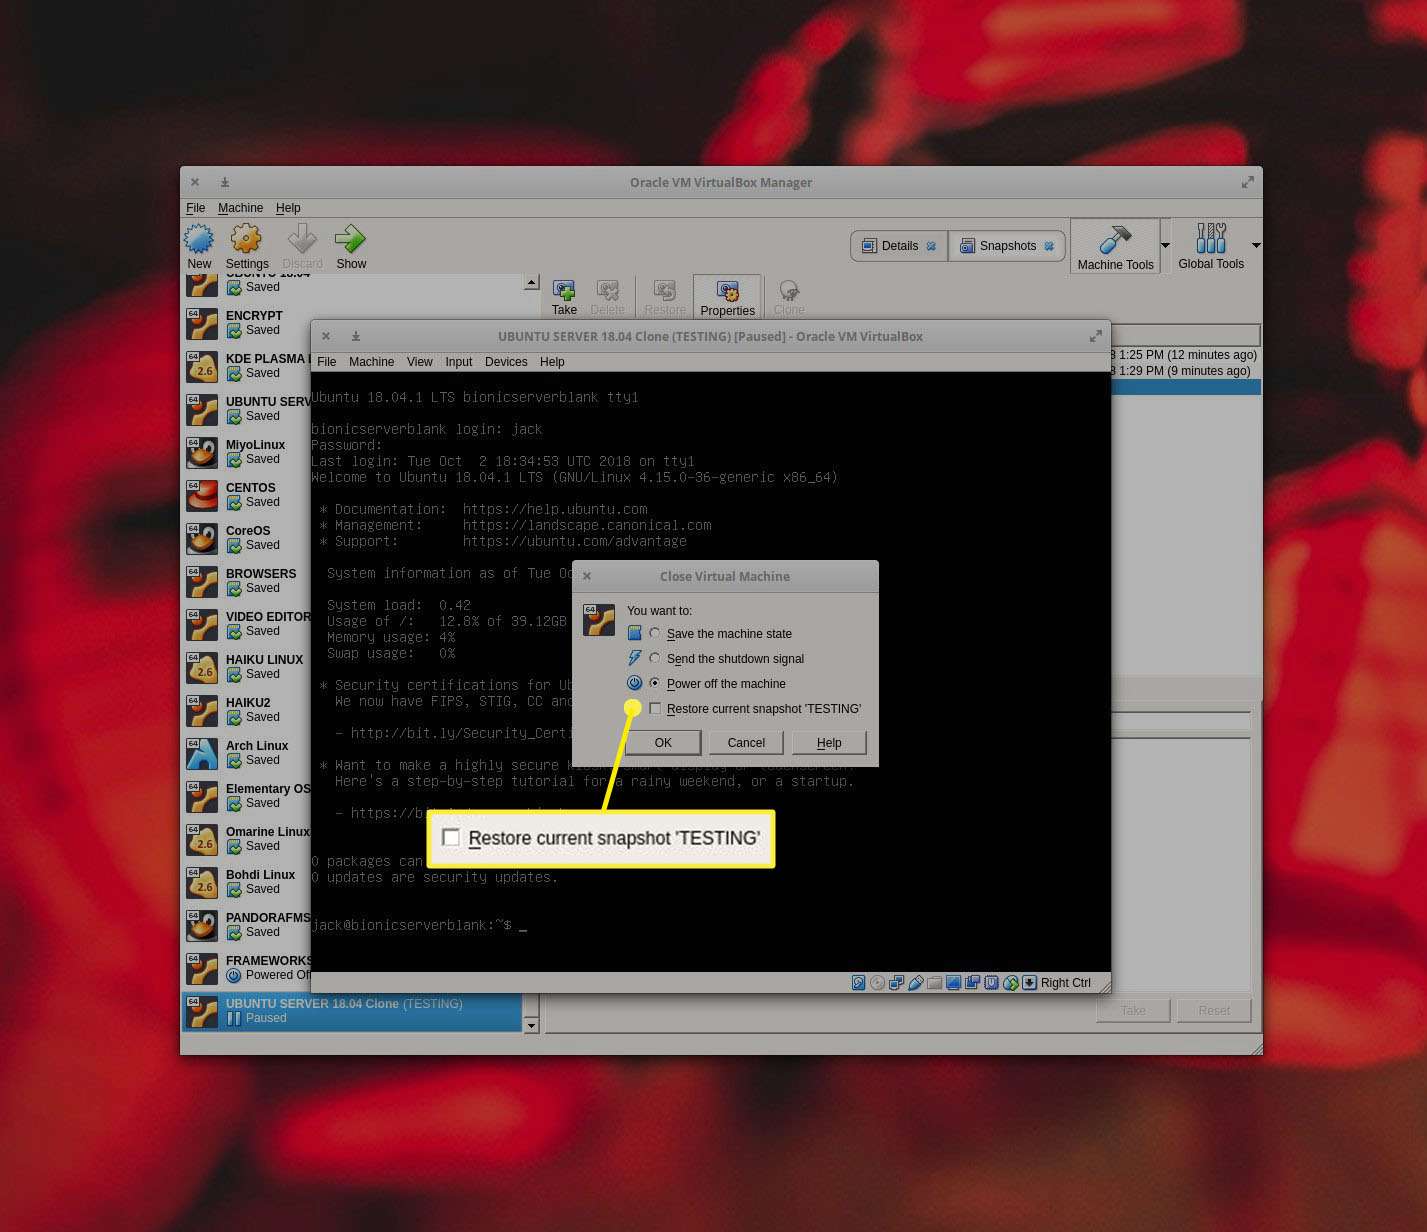Select the Machine Tools hammer icon
This screenshot has width=1427, height=1232.
point(1115,240)
